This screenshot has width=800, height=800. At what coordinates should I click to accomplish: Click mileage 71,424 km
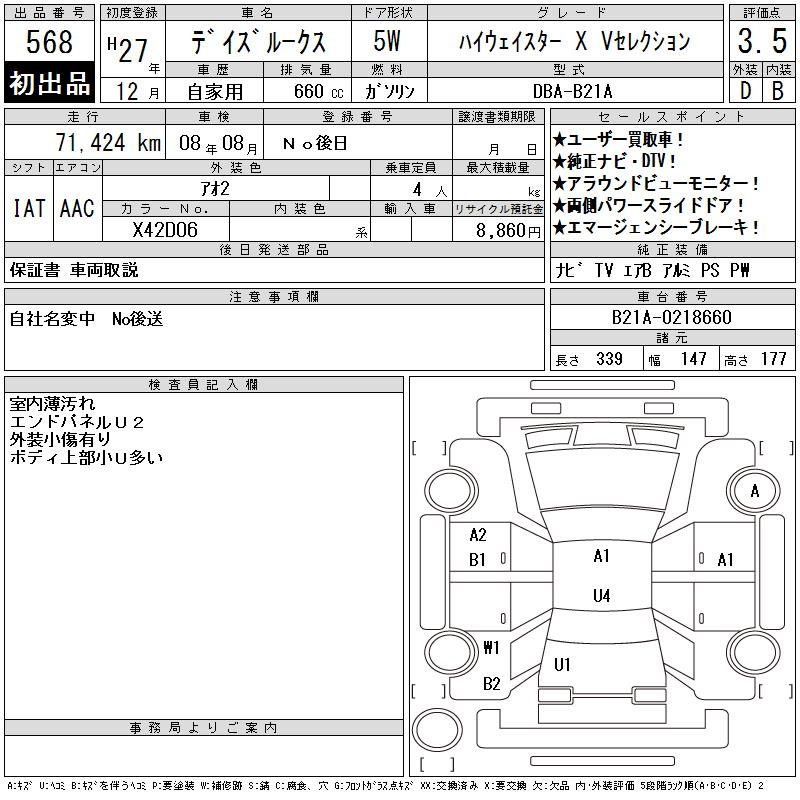(x=108, y=143)
